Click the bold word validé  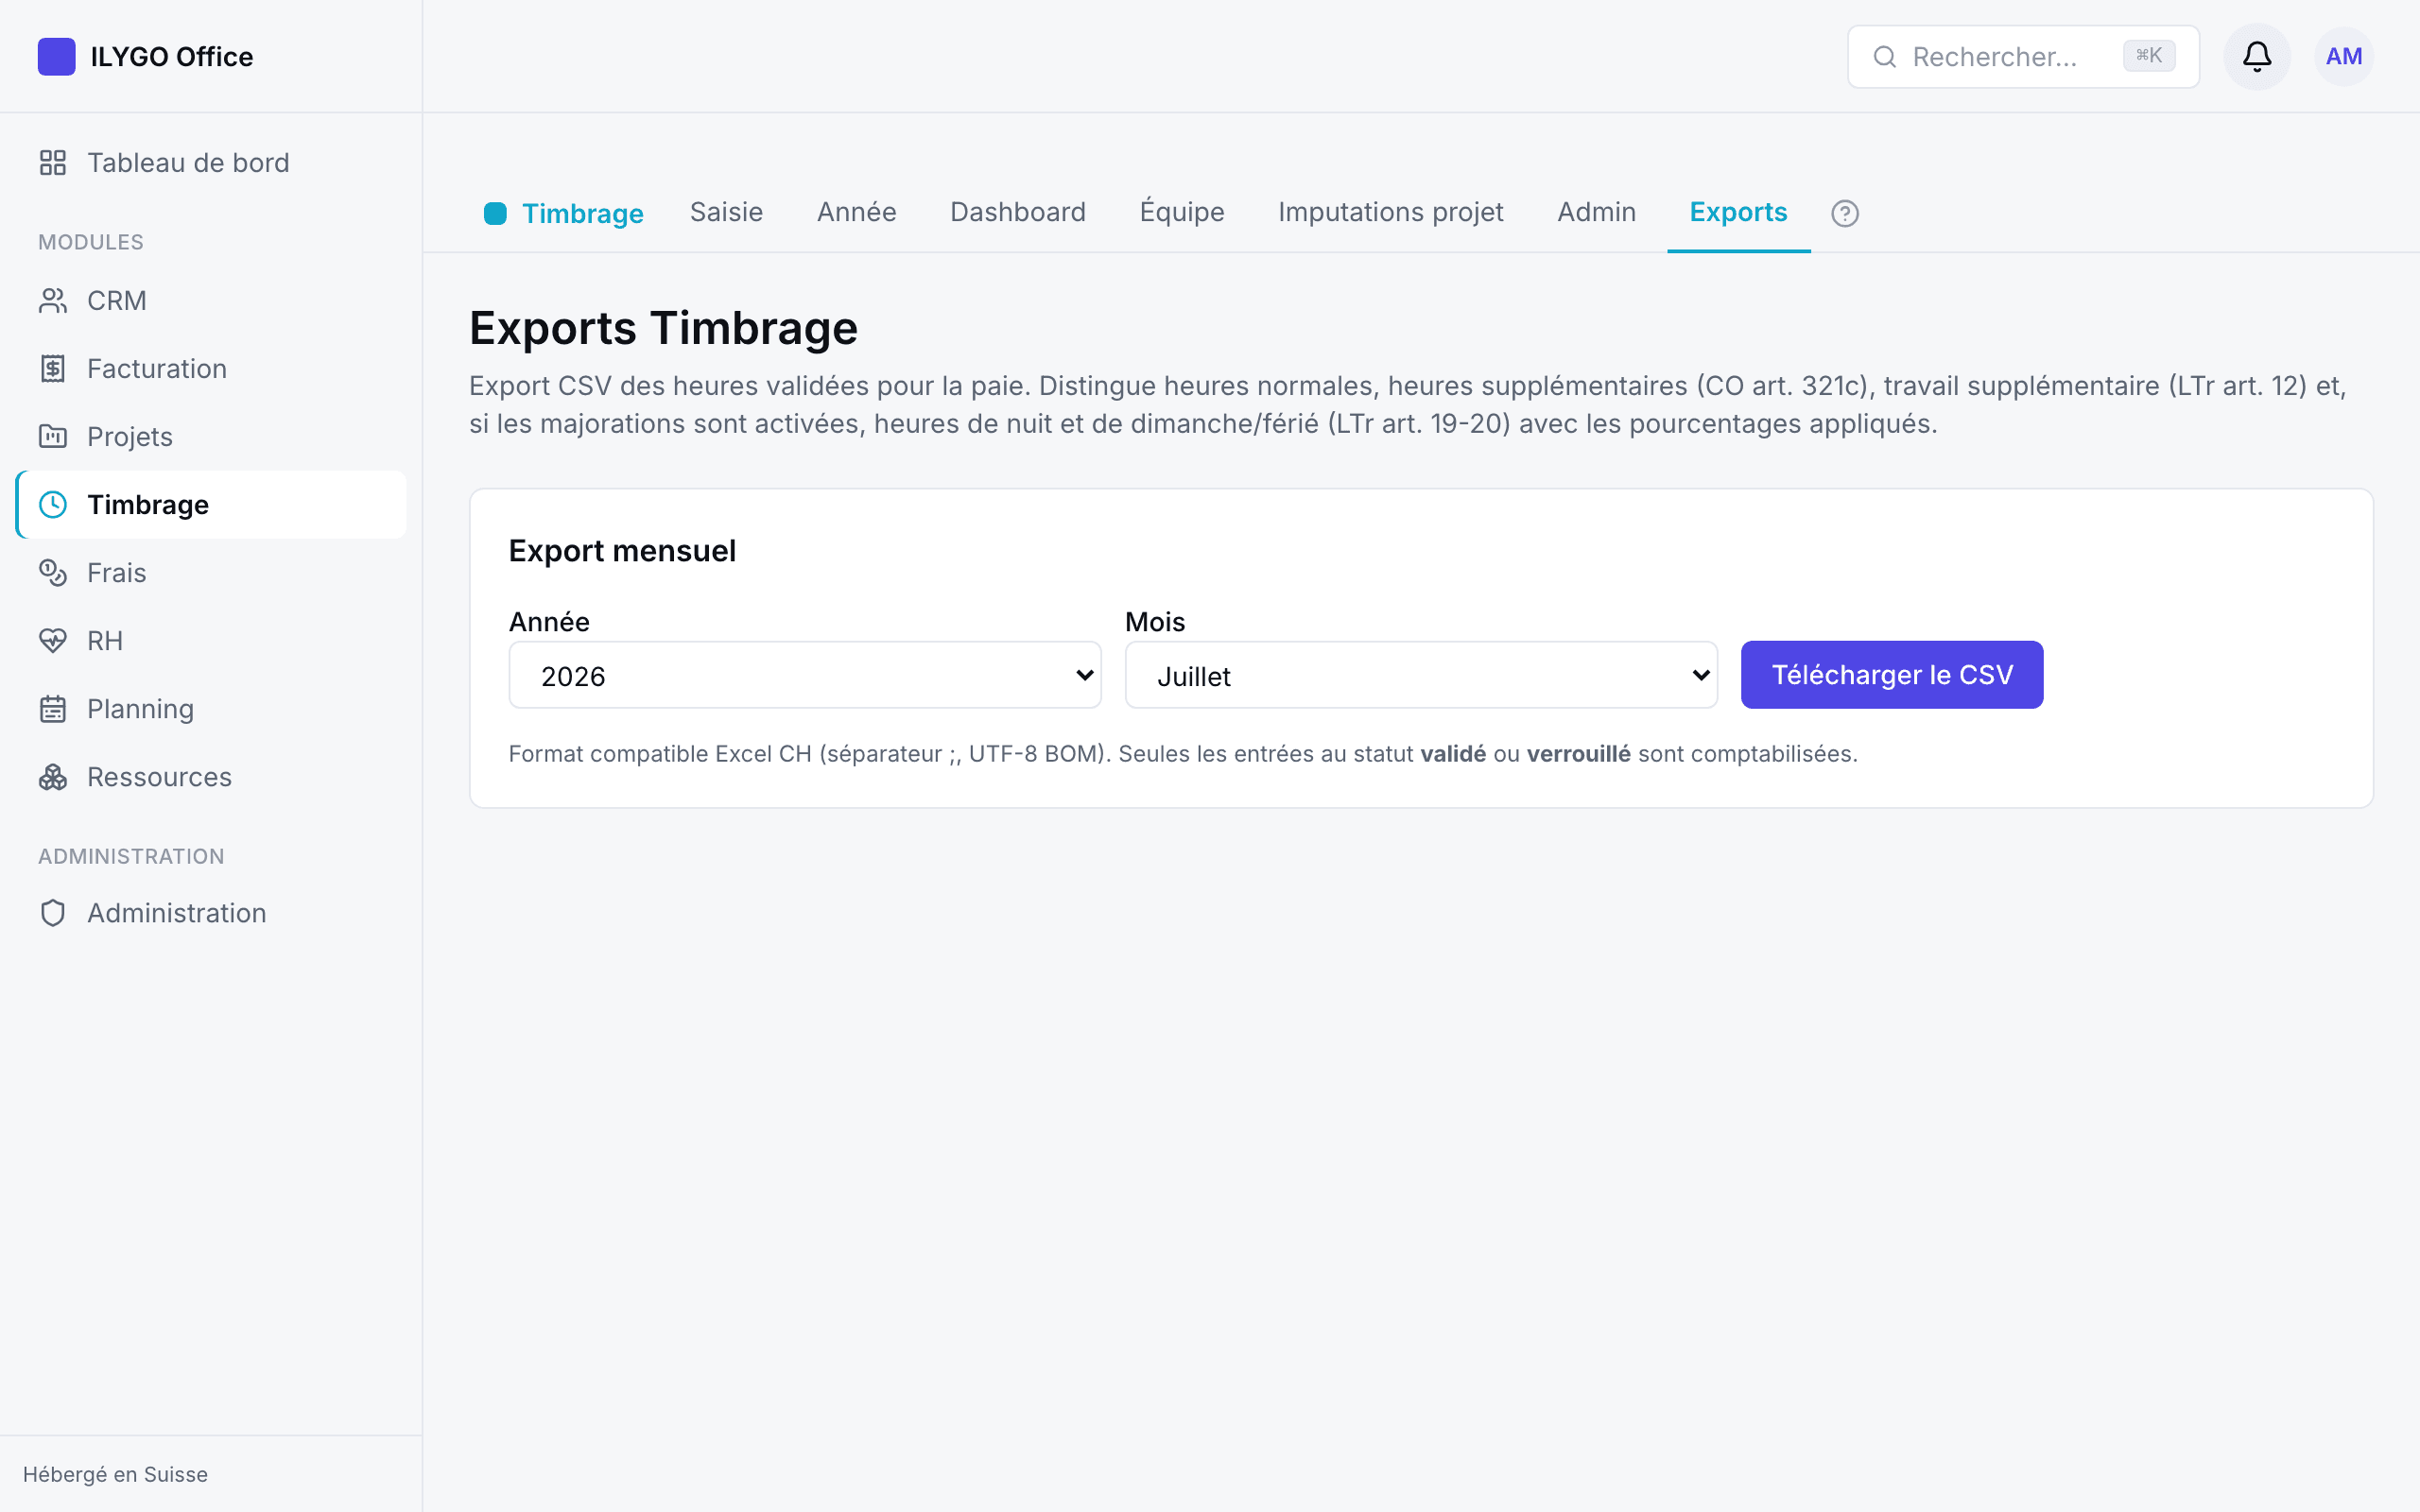tap(1452, 753)
